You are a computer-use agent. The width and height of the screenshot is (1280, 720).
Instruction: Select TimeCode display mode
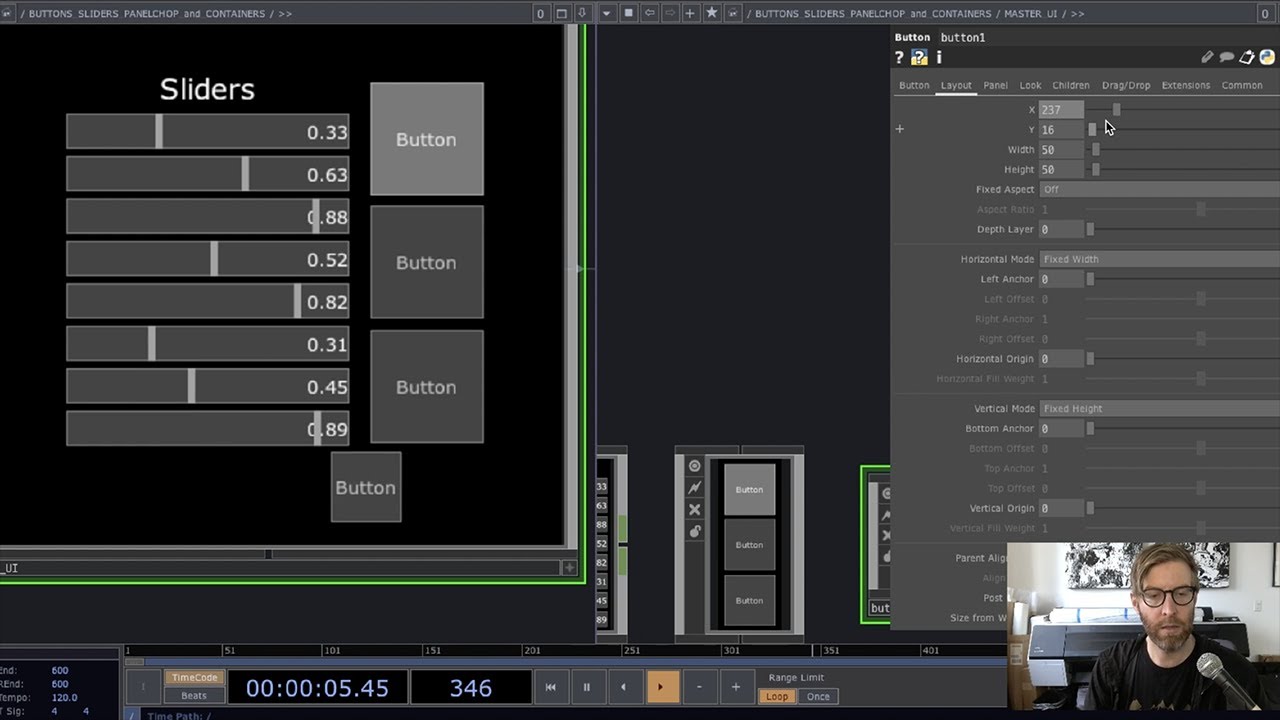click(194, 678)
